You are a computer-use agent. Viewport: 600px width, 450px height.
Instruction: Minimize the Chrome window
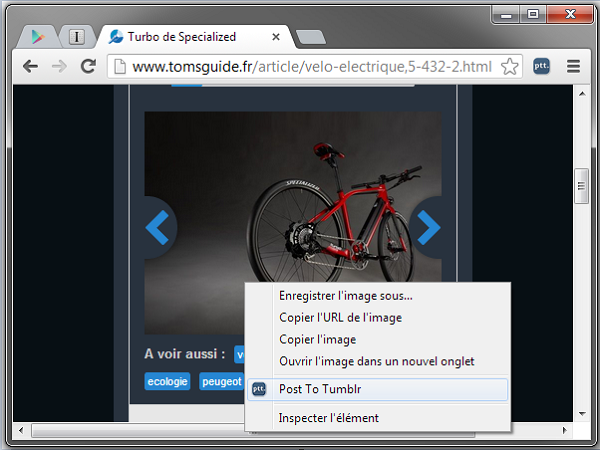[506, 15]
